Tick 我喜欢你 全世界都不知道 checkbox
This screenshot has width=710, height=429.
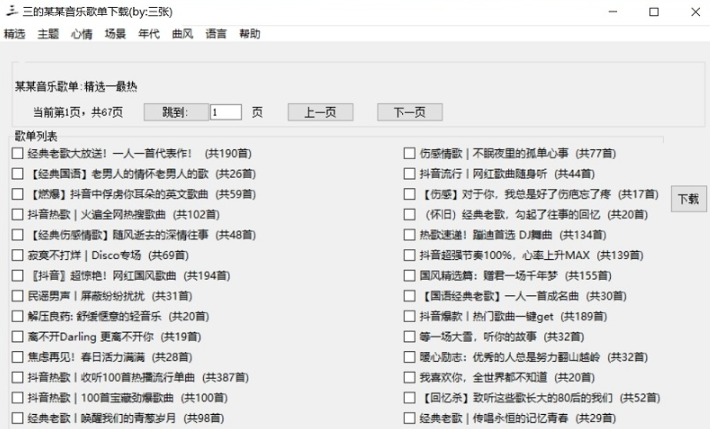[x=409, y=377]
